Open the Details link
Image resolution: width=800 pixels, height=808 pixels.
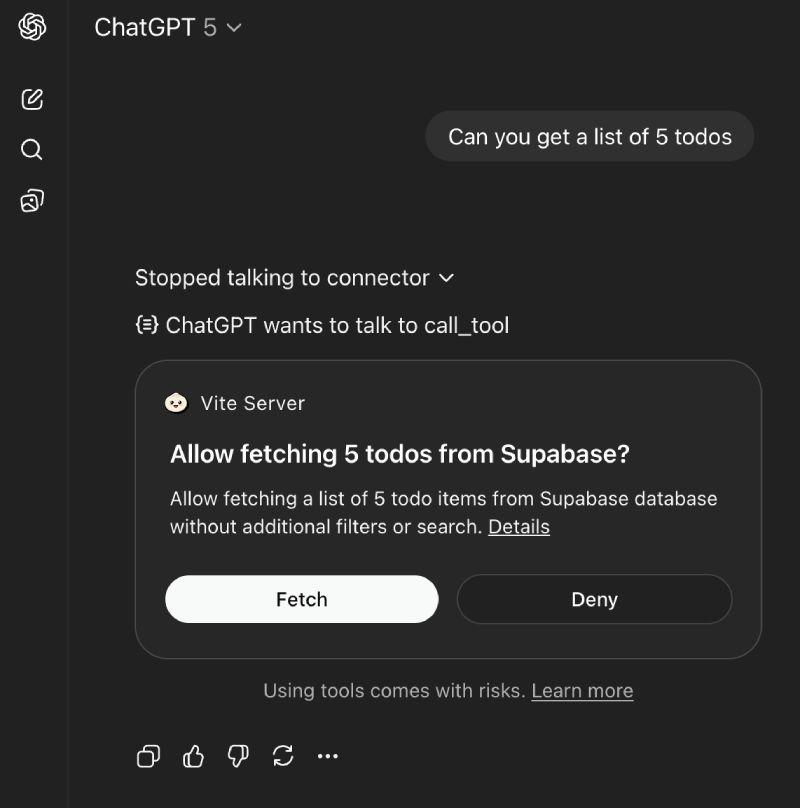[x=518, y=527]
